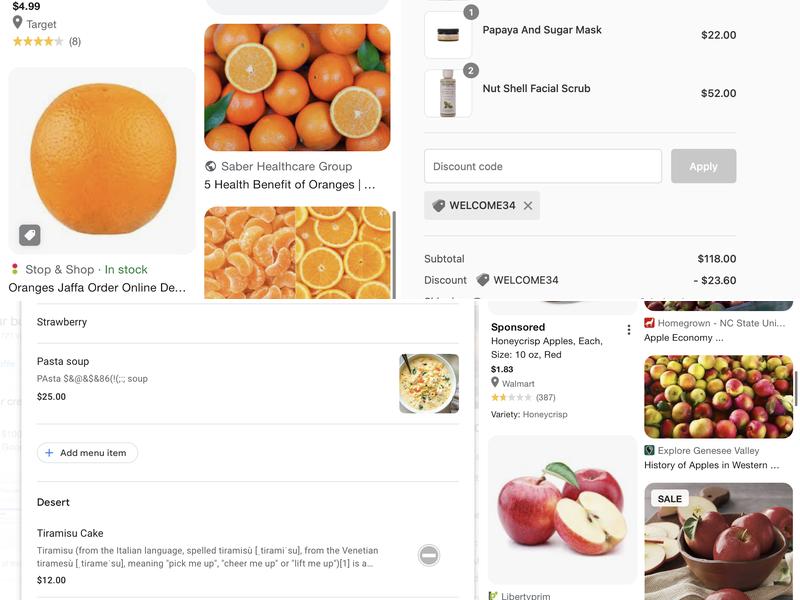This screenshot has width=800, height=600.
Task: Click the Walmart location pin icon
Action: (495, 383)
